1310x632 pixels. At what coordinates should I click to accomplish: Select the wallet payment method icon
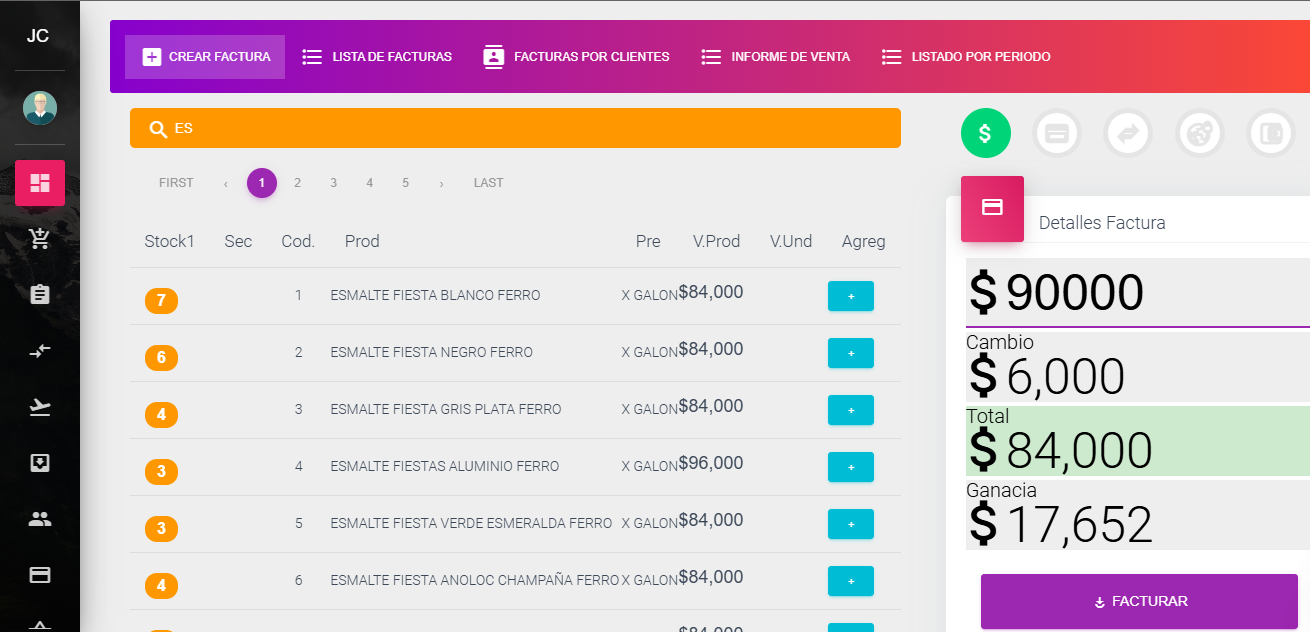click(x=1272, y=133)
